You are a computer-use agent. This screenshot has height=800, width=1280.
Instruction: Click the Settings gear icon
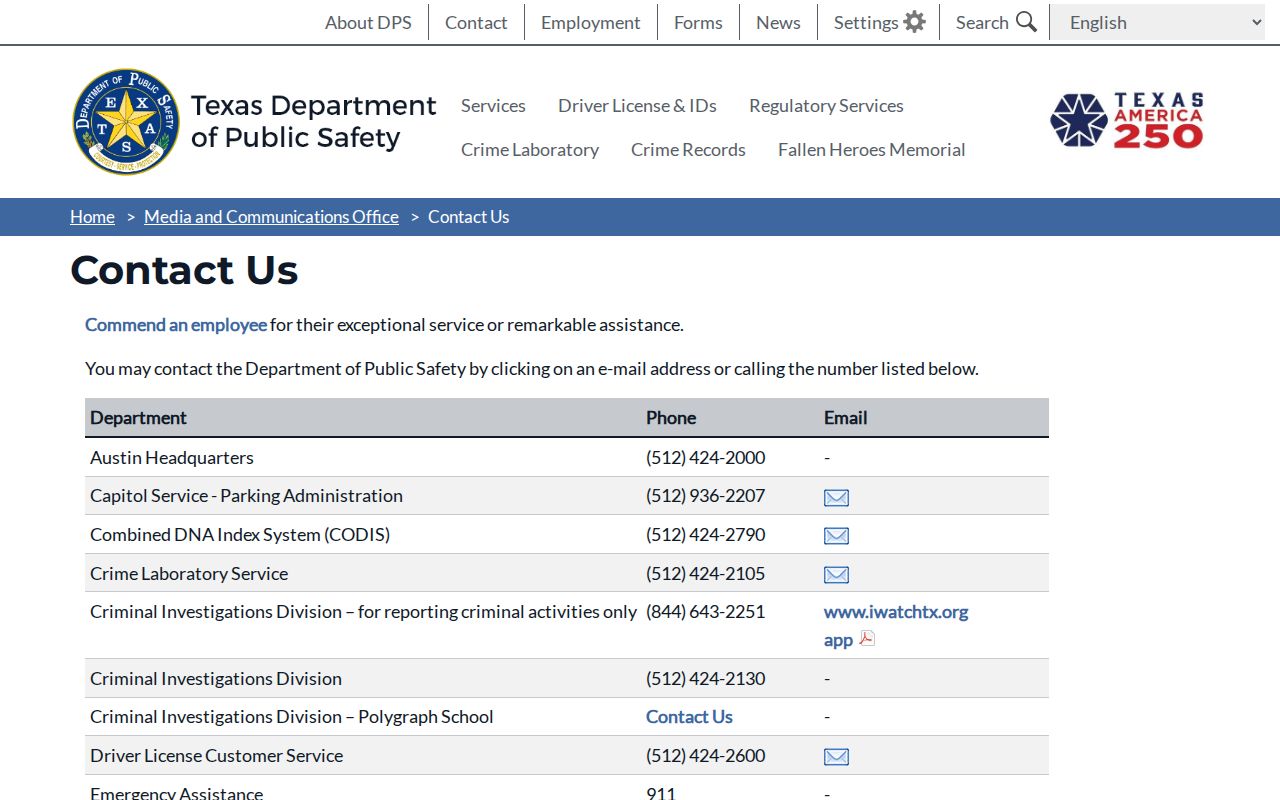pyautogui.click(x=914, y=22)
